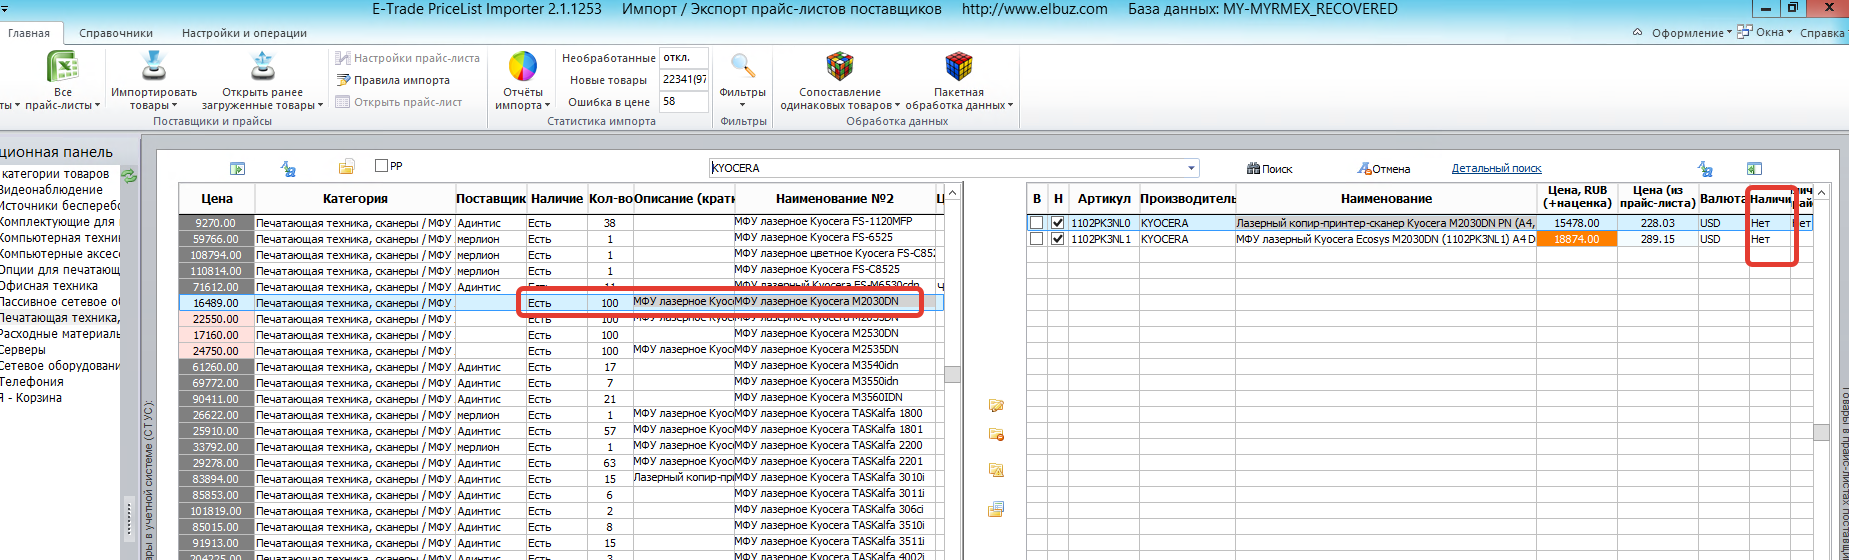Viewport: 1849px width, 560px height.
Task: Uncheck column H for article 1102PK3NL1
Action: 1058,239
